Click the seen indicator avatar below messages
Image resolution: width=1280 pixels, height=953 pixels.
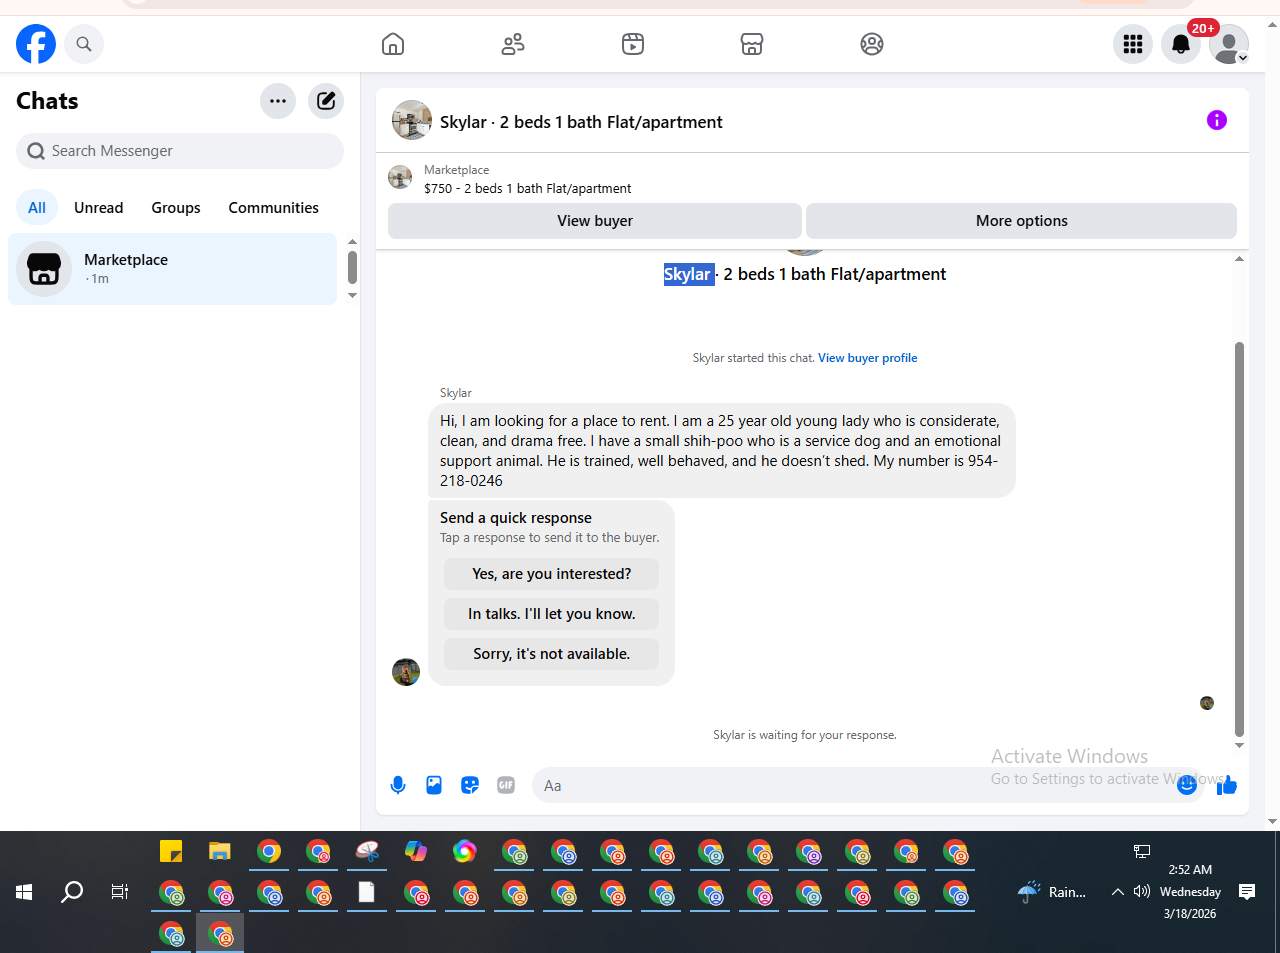[1207, 703]
